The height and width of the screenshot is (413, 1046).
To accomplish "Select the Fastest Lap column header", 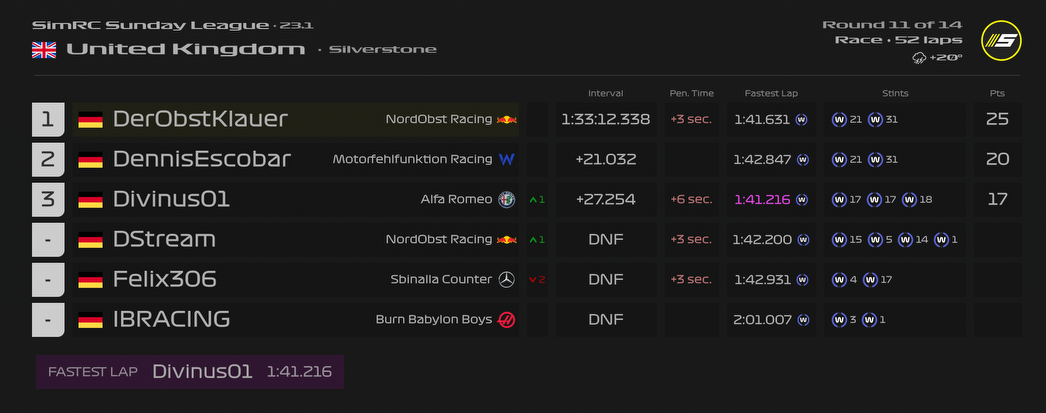I will pos(769,93).
